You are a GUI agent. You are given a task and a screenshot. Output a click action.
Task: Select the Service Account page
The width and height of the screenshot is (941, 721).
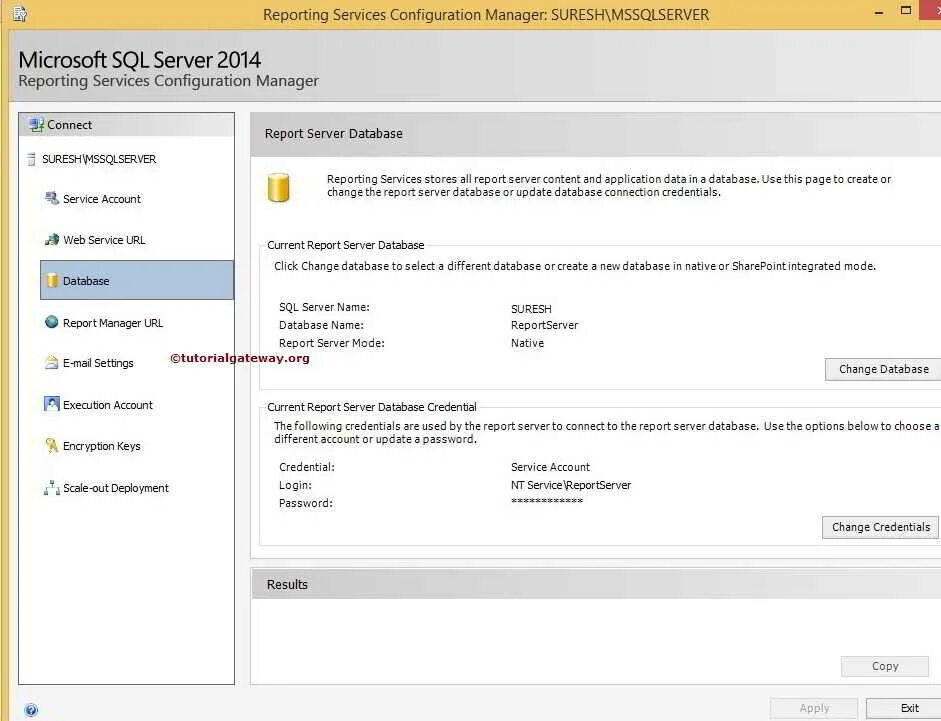click(102, 199)
